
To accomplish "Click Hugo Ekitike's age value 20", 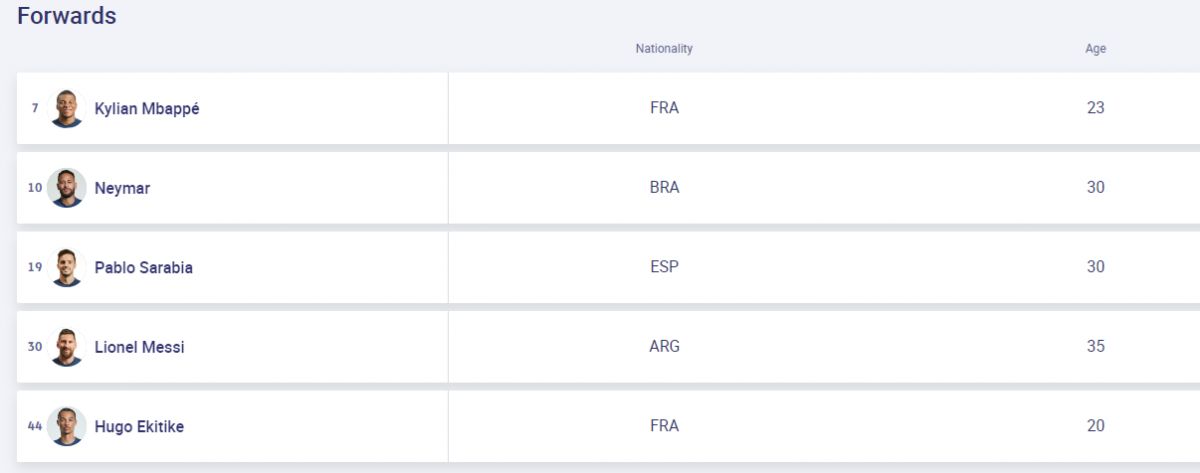I will [1096, 426].
